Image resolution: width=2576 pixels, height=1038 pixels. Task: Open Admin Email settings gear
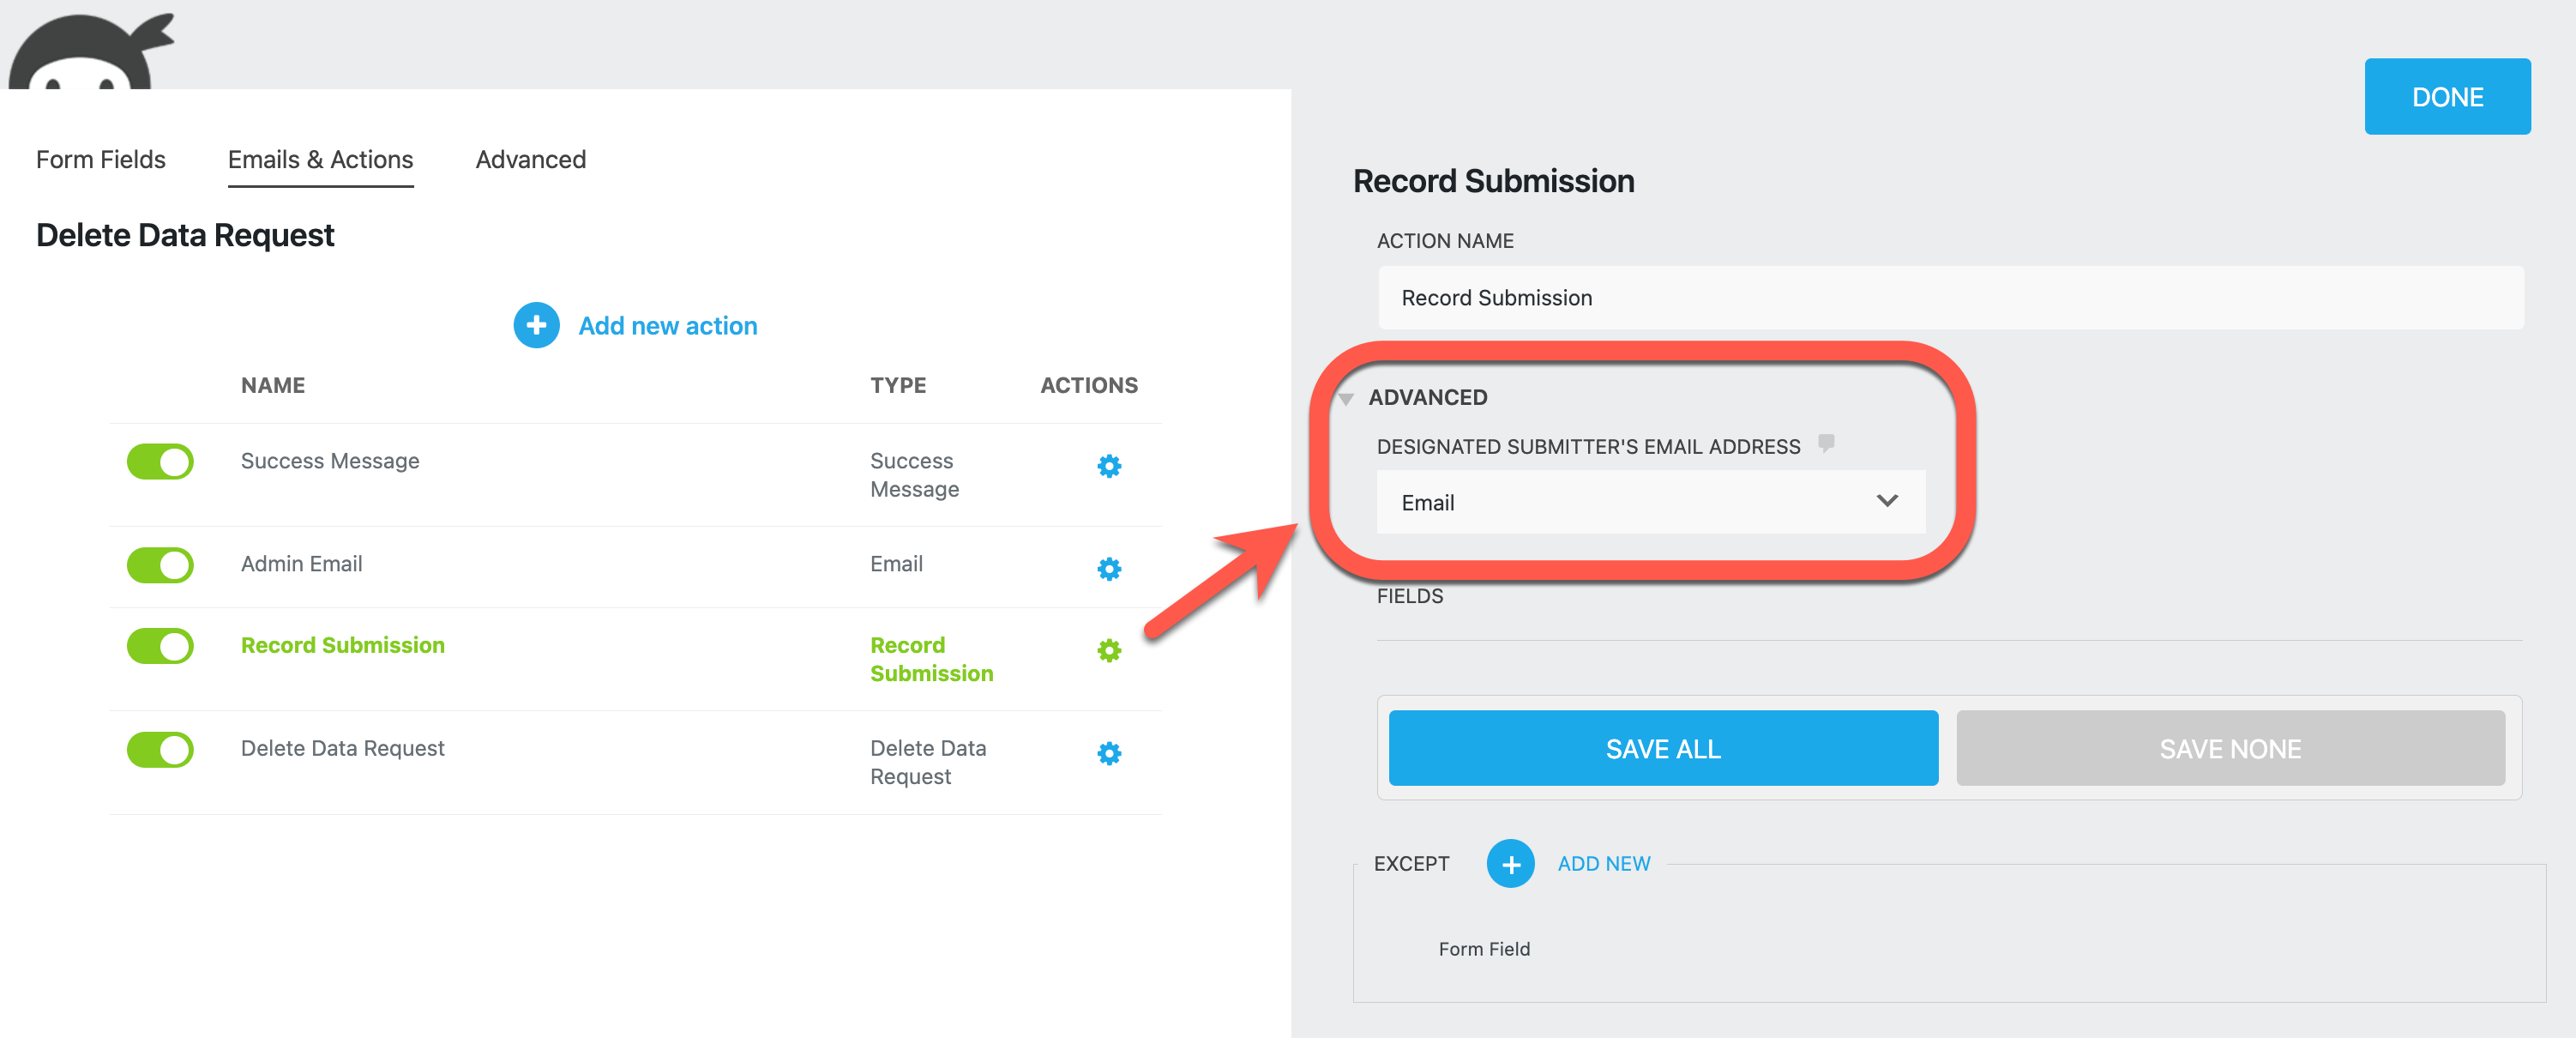click(1109, 569)
